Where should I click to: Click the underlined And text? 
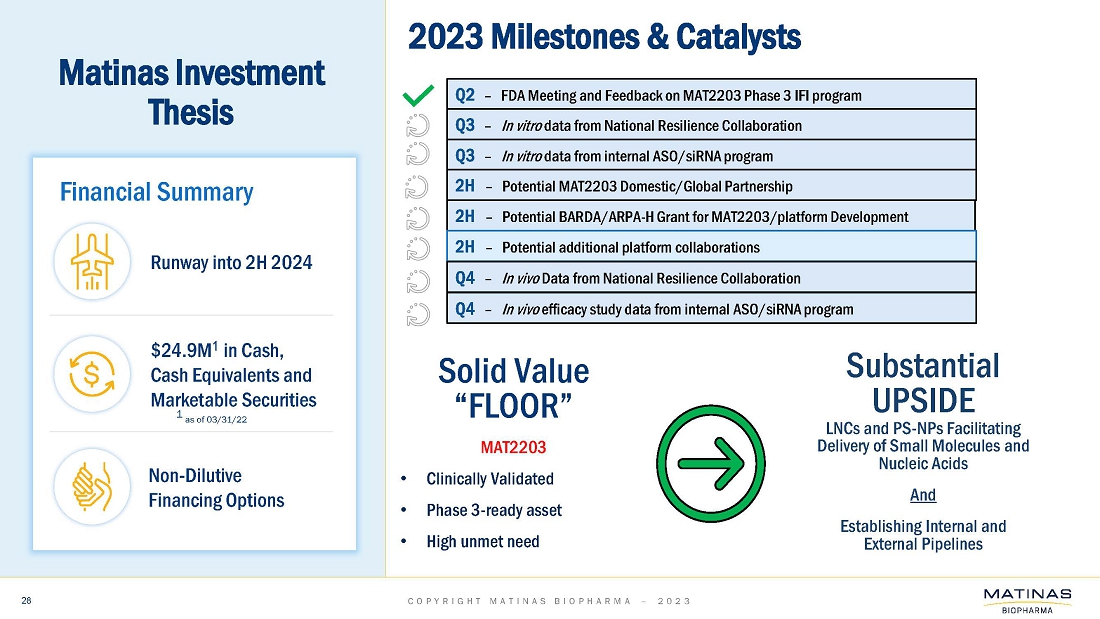(923, 495)
